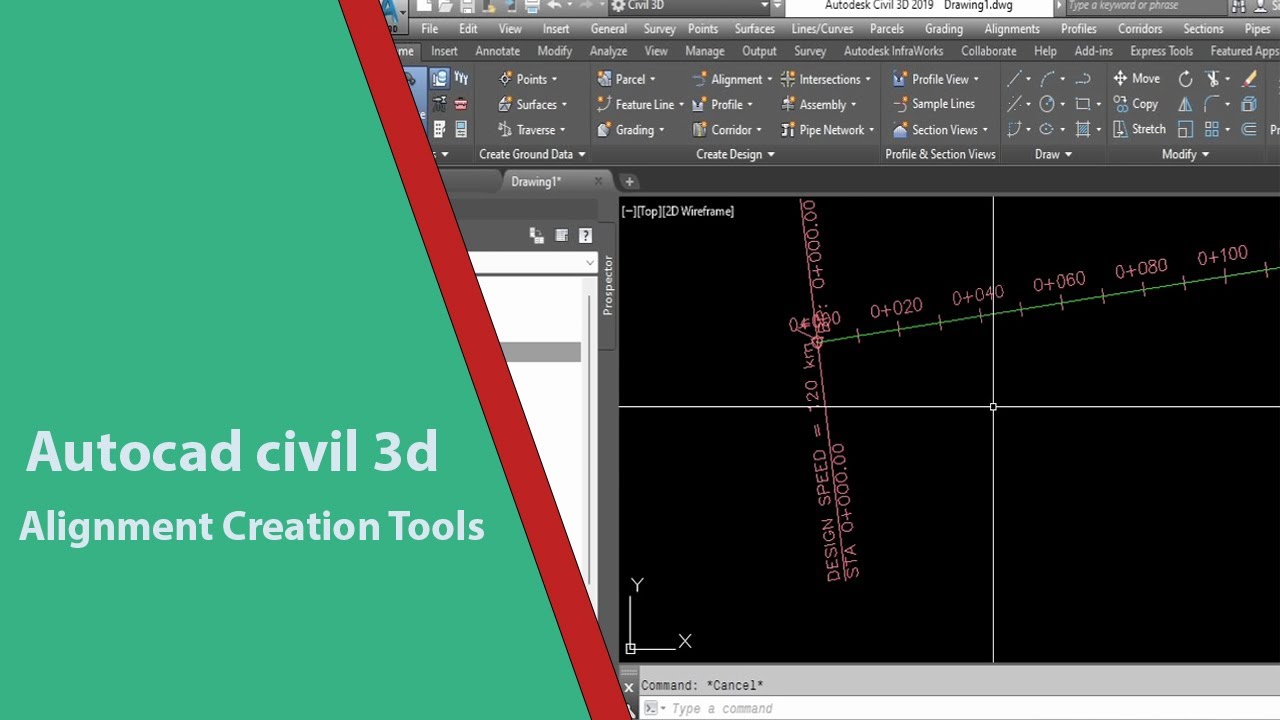The height and width of the screenshot is (720, 1280).
Task: Expand the Modify panel
Action: pos(1186,154)
